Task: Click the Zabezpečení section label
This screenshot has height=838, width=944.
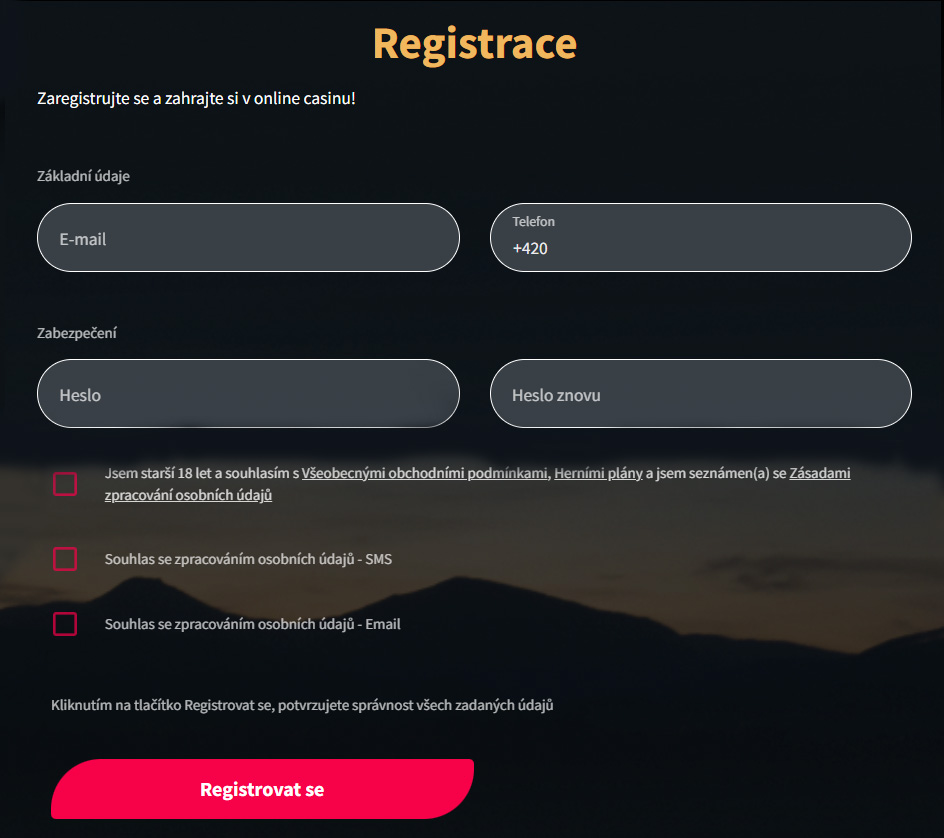Action: [77, 333]
